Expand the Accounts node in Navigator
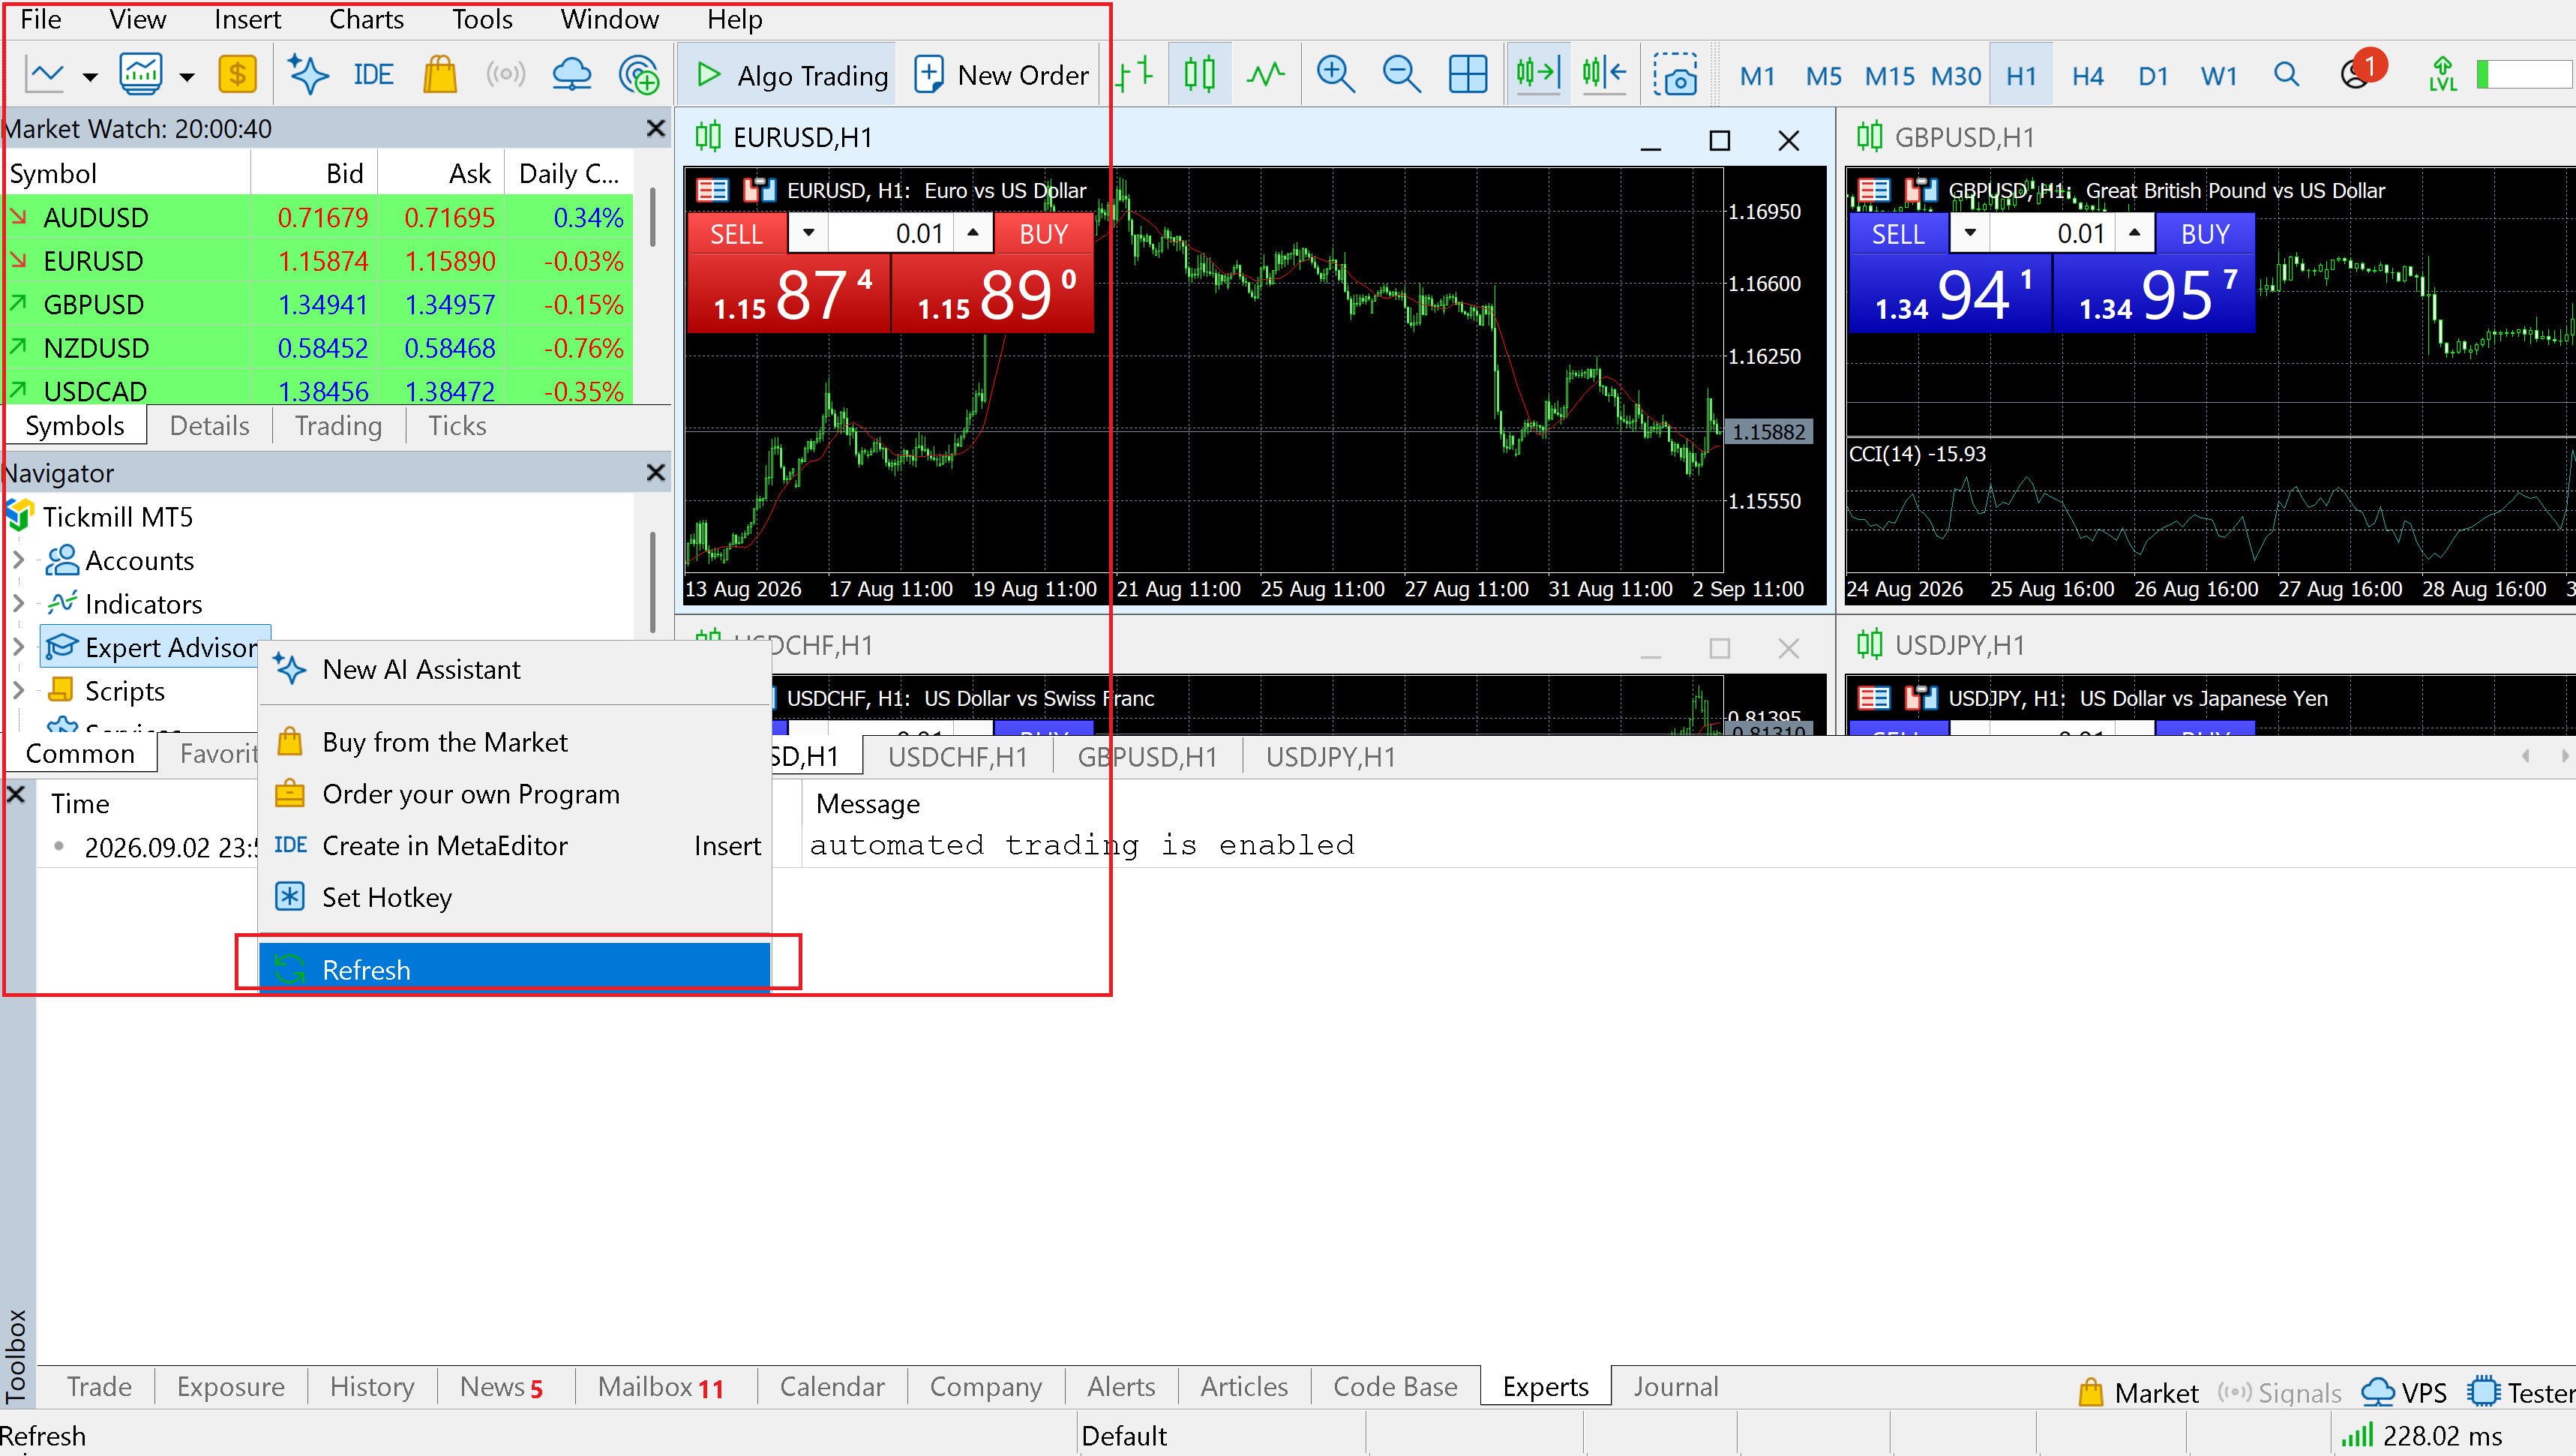This screenshot has width=2576, height=1456. point(18,560)
